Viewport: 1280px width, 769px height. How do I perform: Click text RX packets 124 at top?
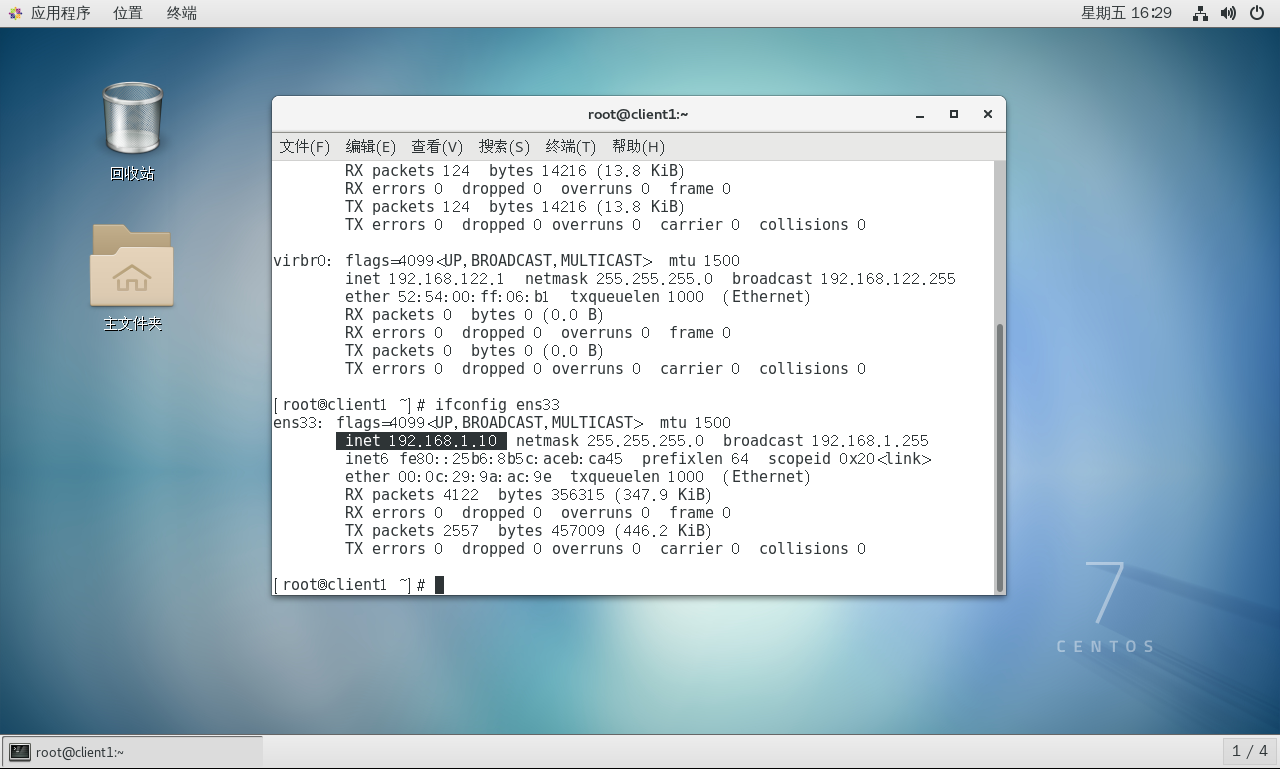407,171
